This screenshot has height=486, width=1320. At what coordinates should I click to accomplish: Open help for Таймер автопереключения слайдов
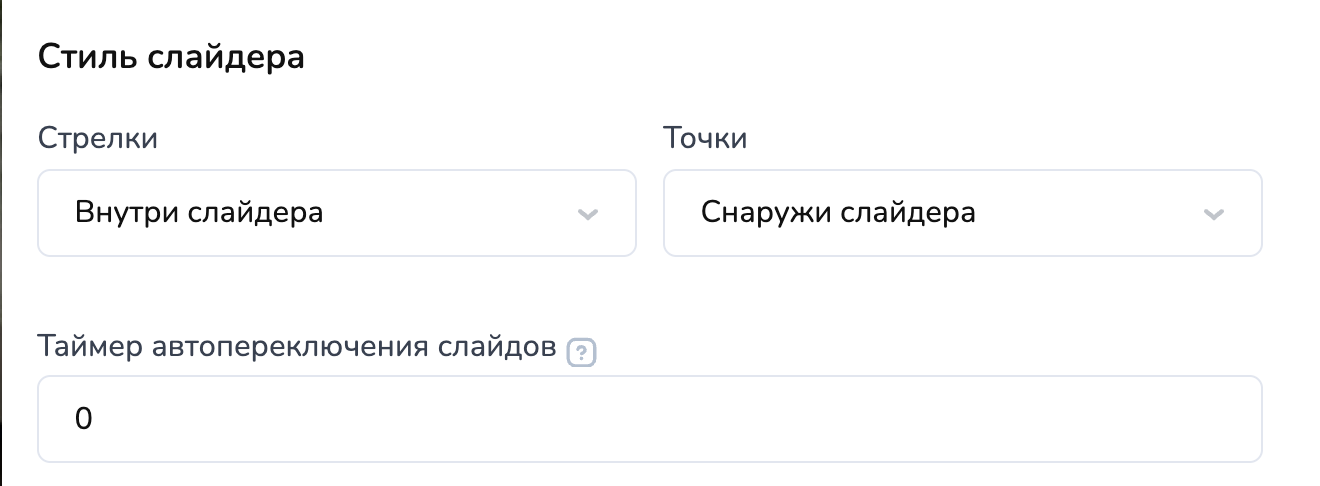click(581, 354)
